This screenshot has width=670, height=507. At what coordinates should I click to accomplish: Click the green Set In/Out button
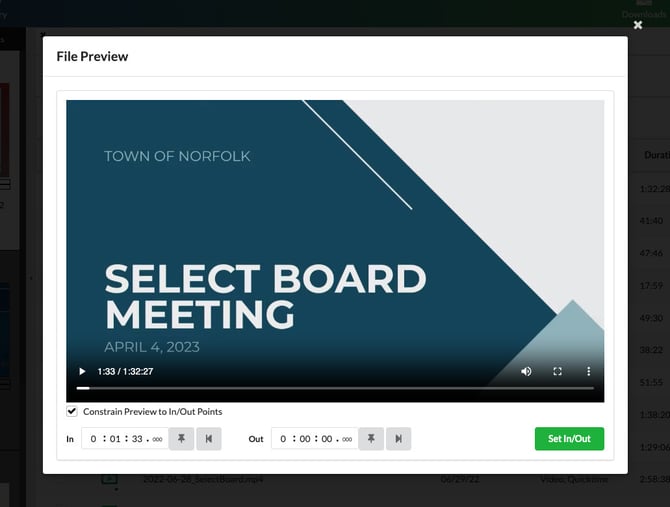click(569, 439)
